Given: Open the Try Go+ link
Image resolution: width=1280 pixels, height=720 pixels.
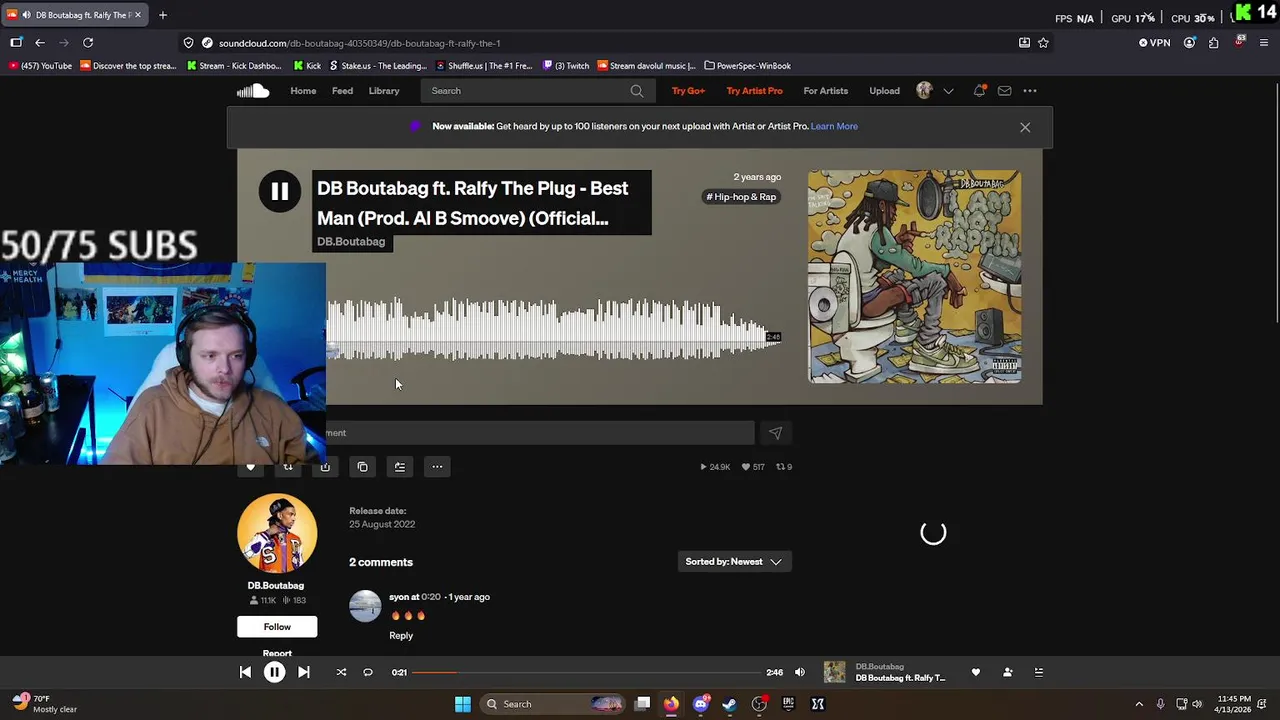Looking at the screenshot, I should click(688, 91).
